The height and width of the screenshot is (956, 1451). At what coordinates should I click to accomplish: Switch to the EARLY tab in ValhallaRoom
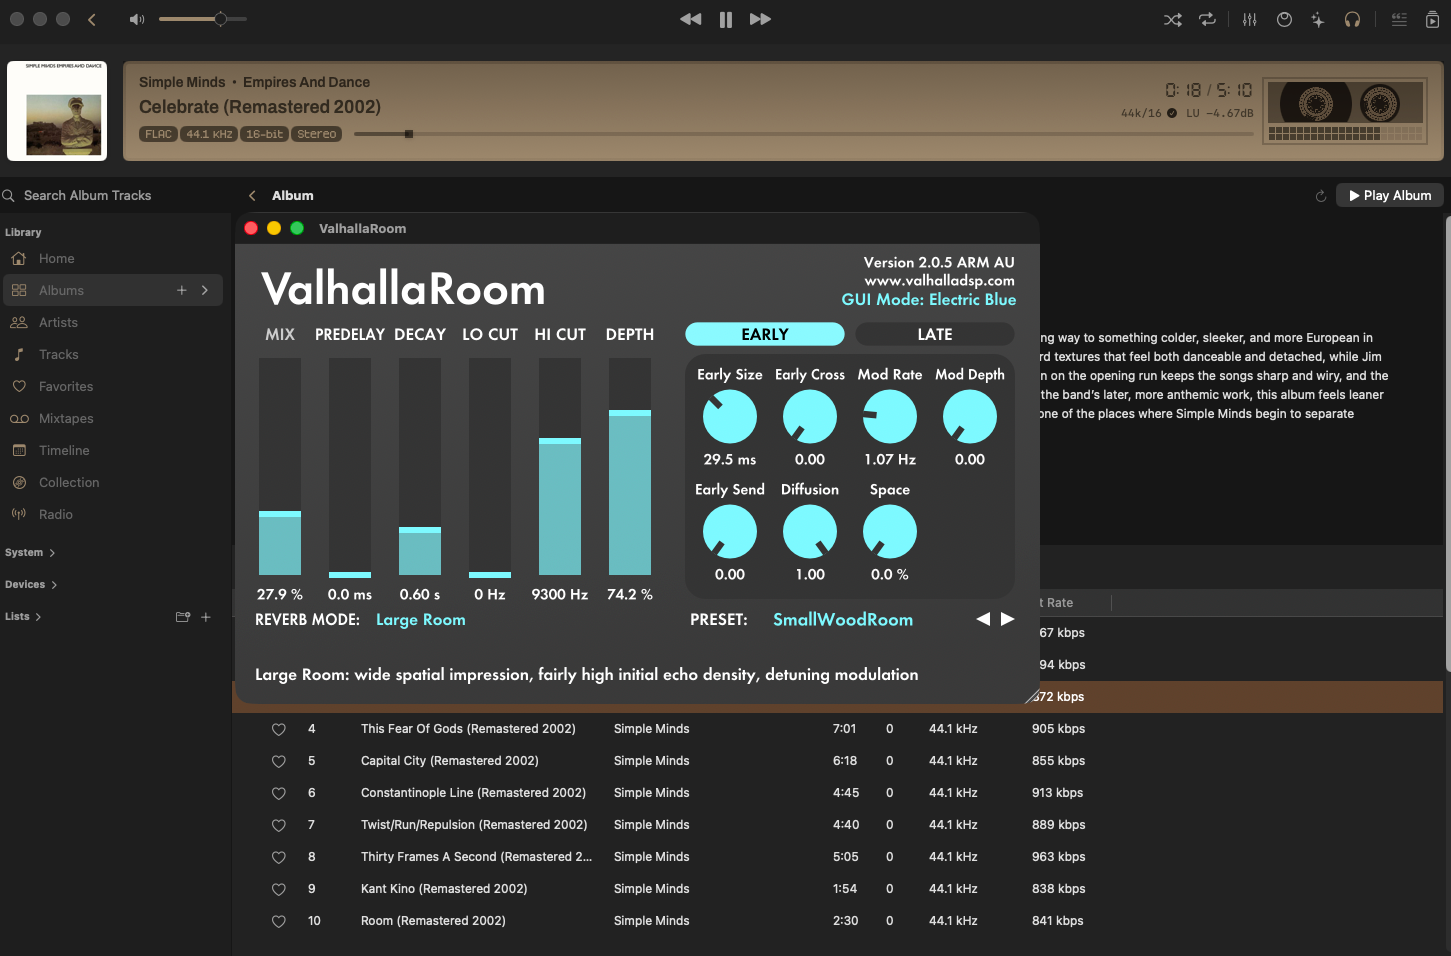(765, 334)
